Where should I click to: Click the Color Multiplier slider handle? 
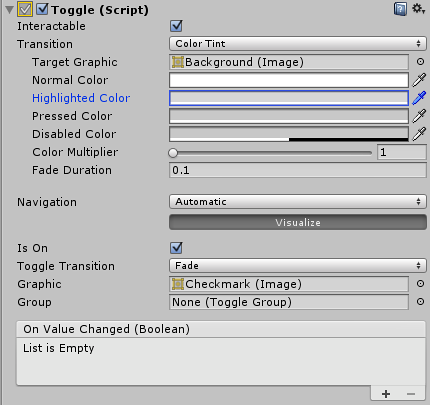pyautogui.click(x=173, y=153)
